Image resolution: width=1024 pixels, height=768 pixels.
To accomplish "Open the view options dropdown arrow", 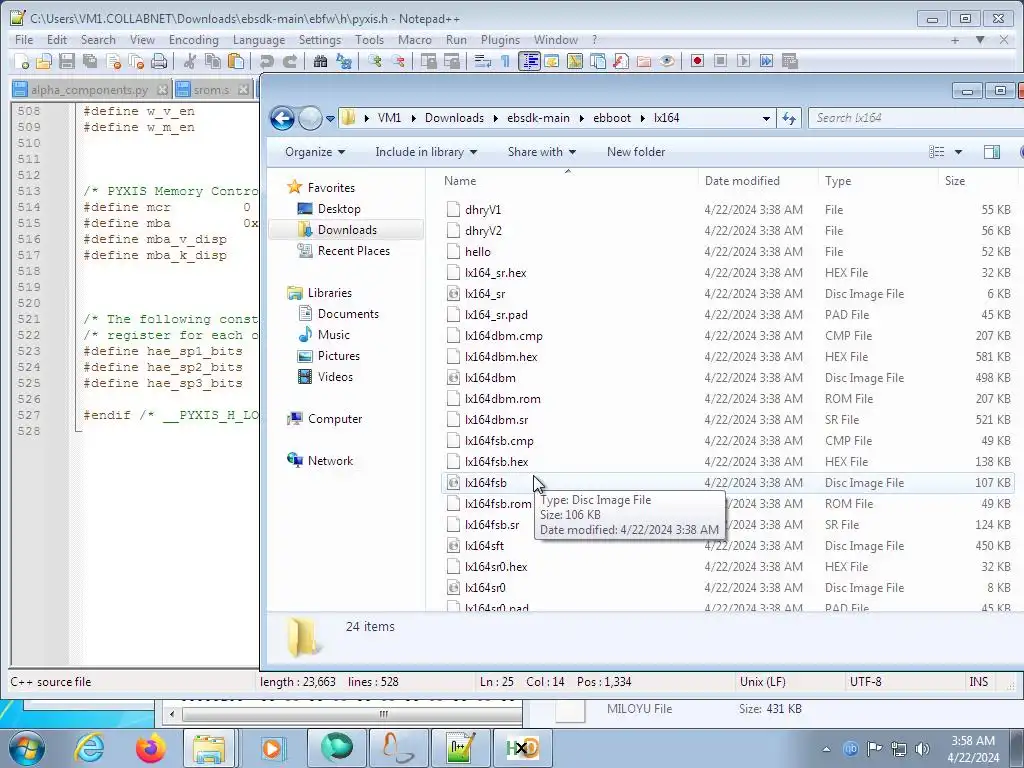I will pos(958,152).
